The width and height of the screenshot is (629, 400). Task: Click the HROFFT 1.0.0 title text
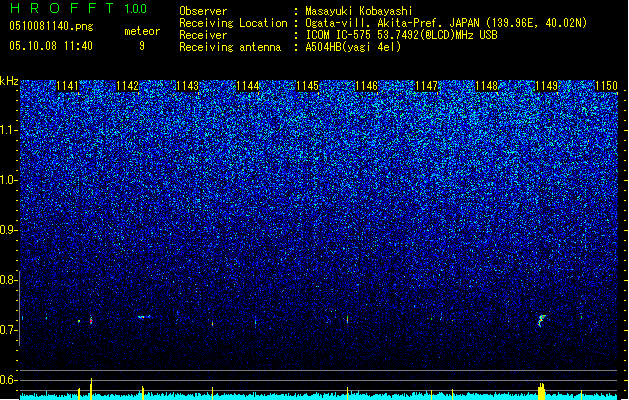tap(79, 8)
